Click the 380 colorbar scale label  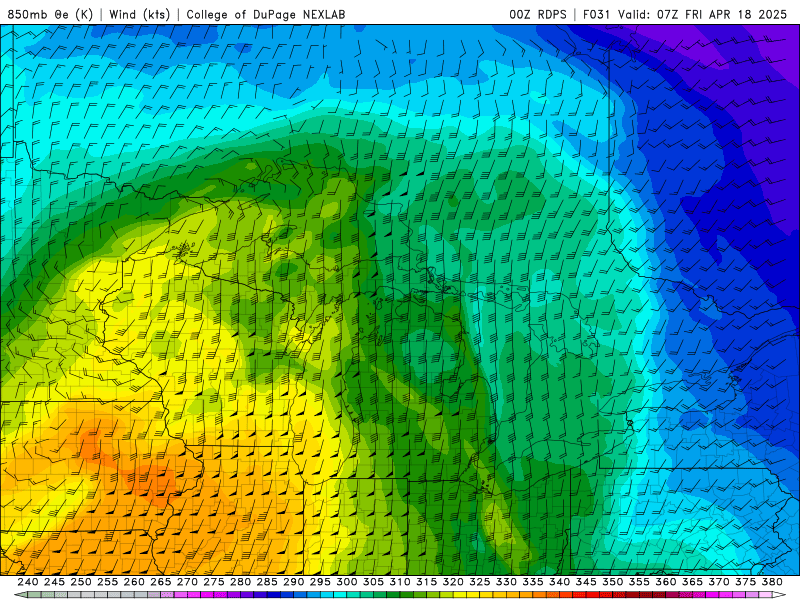click(772, 582)
